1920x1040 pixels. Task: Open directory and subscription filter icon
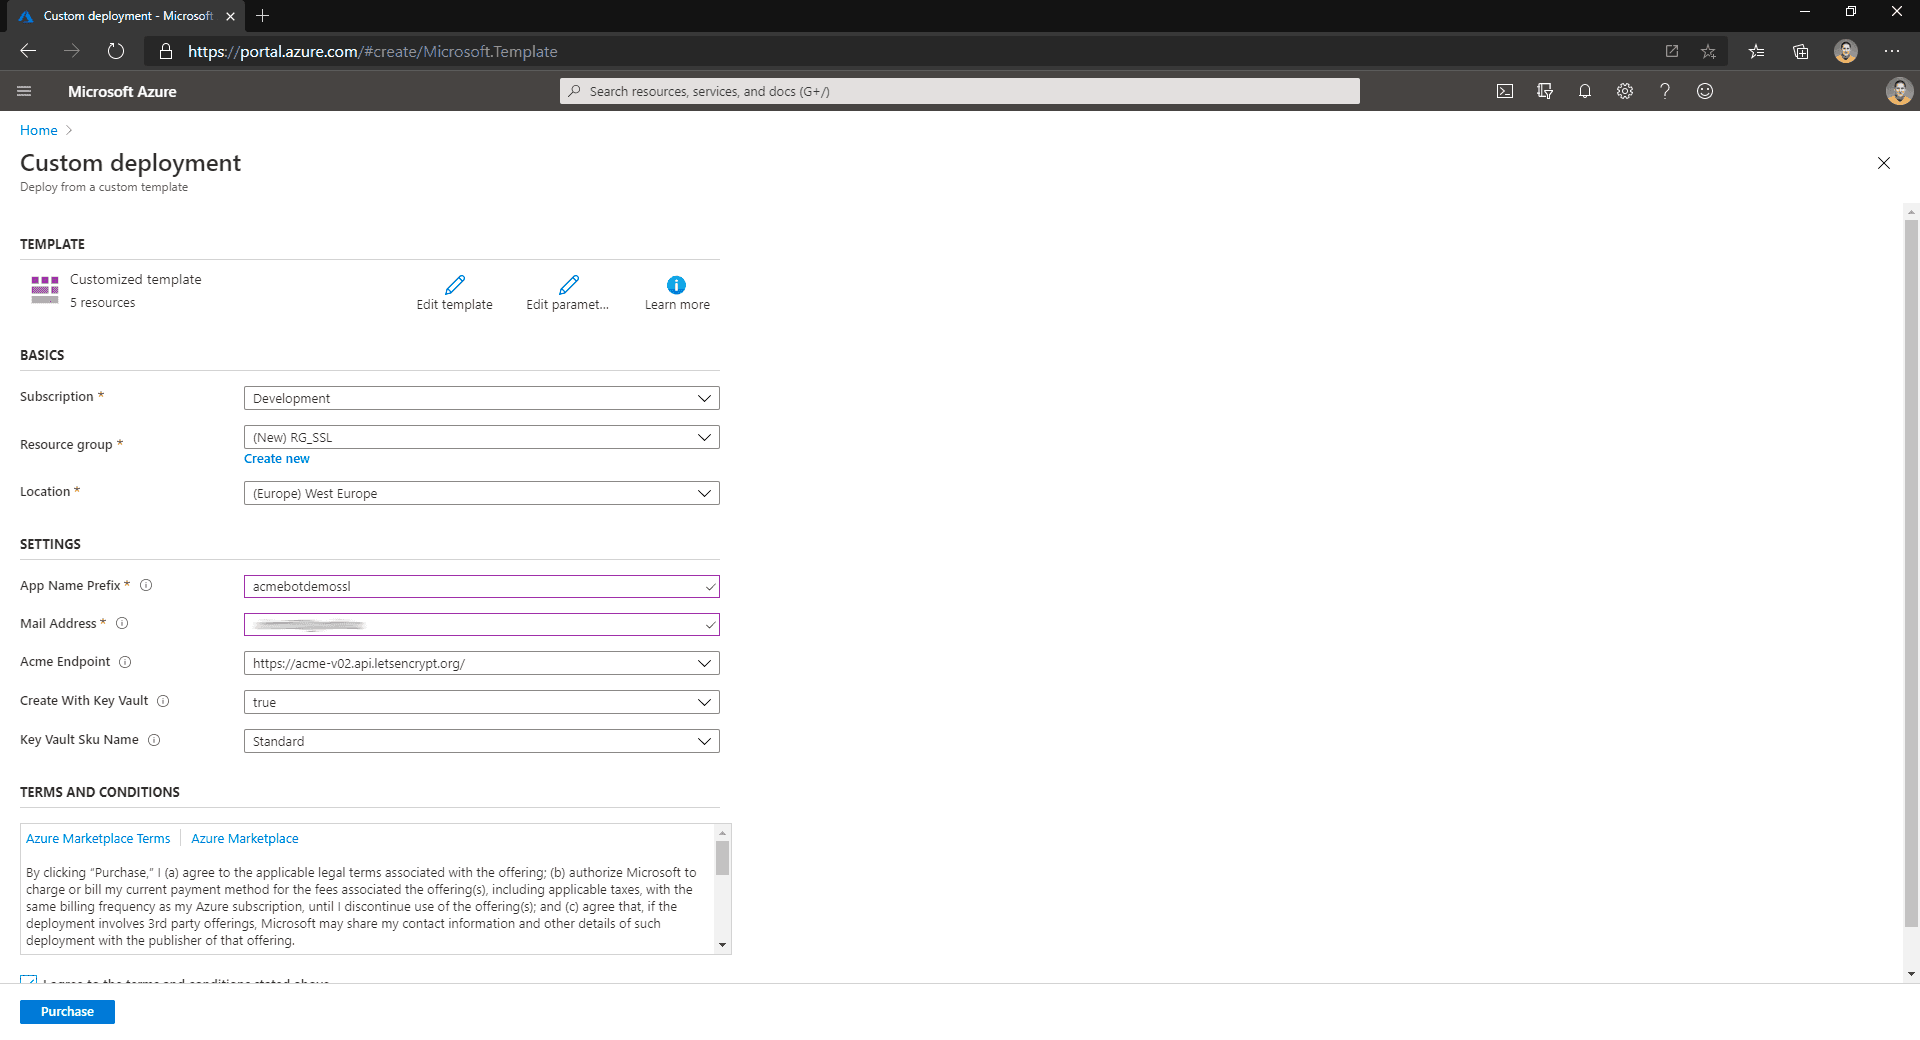point(1544,91)
